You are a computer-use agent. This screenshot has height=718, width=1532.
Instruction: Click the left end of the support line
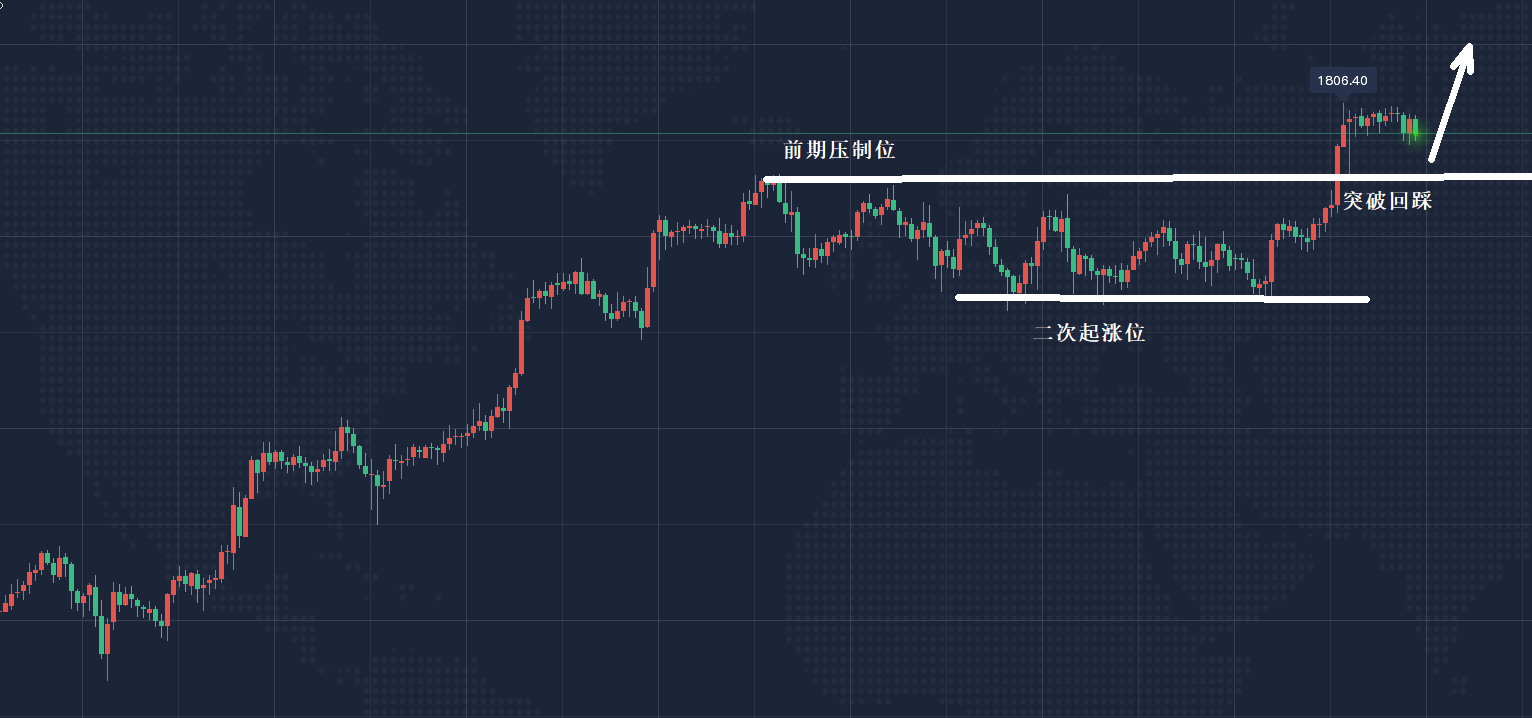pyautogui.click(x=960, y=297)
